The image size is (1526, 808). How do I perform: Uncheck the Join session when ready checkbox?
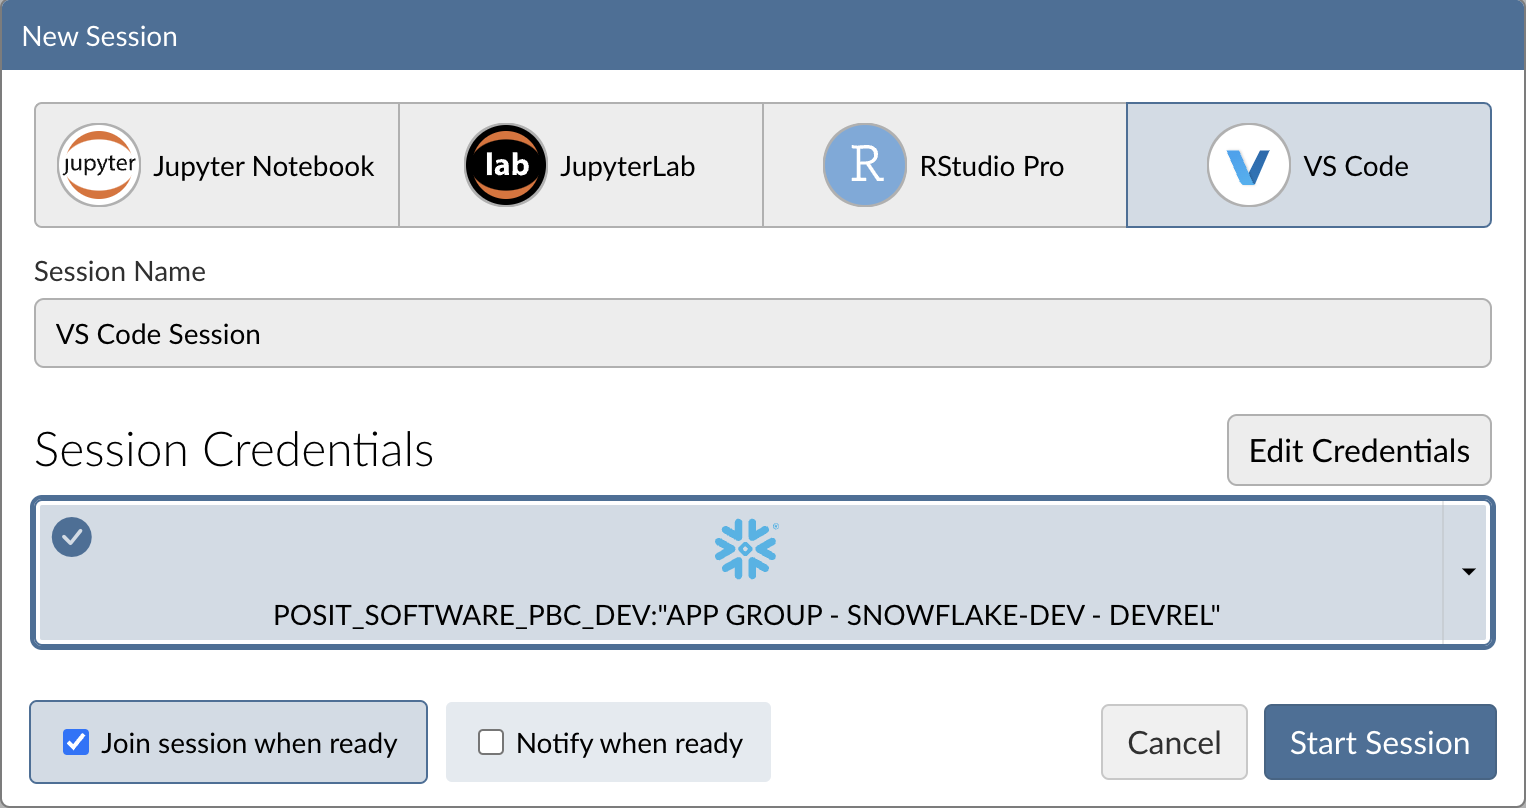tap(76, 742)
